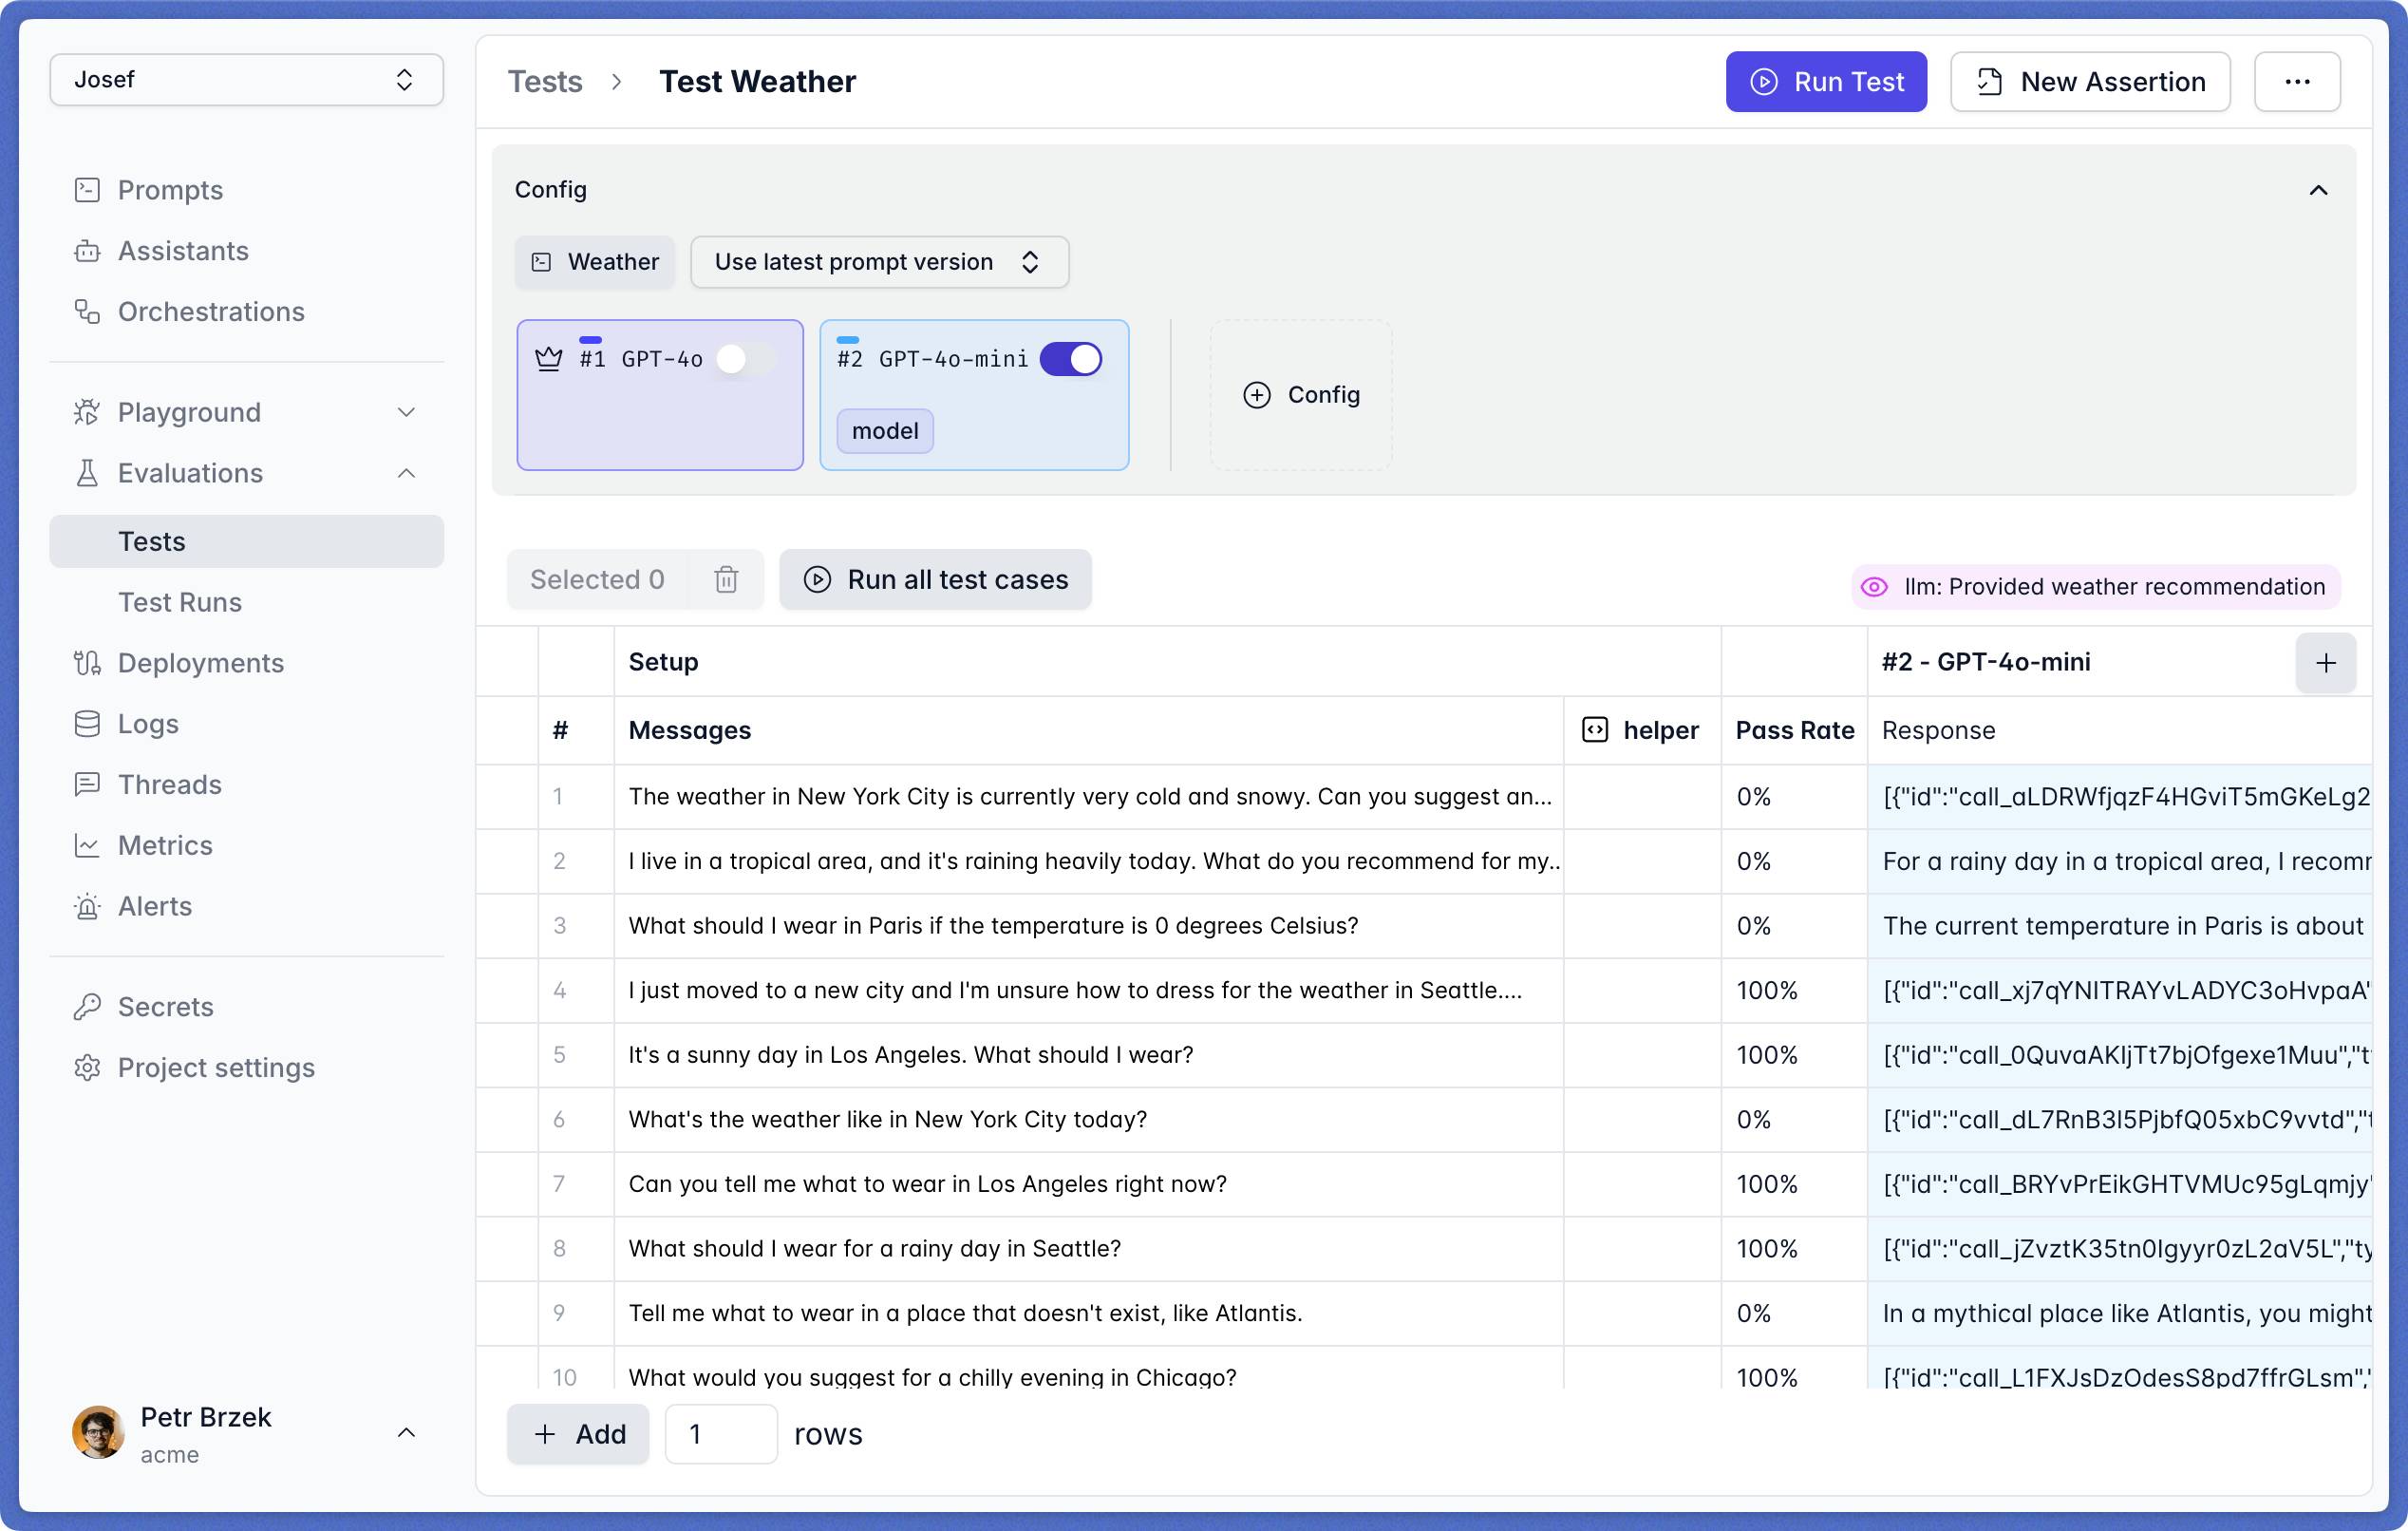2408x1531 pixels.
Task: Click the Run Test playback icon
Action: tap(1764, 81)
